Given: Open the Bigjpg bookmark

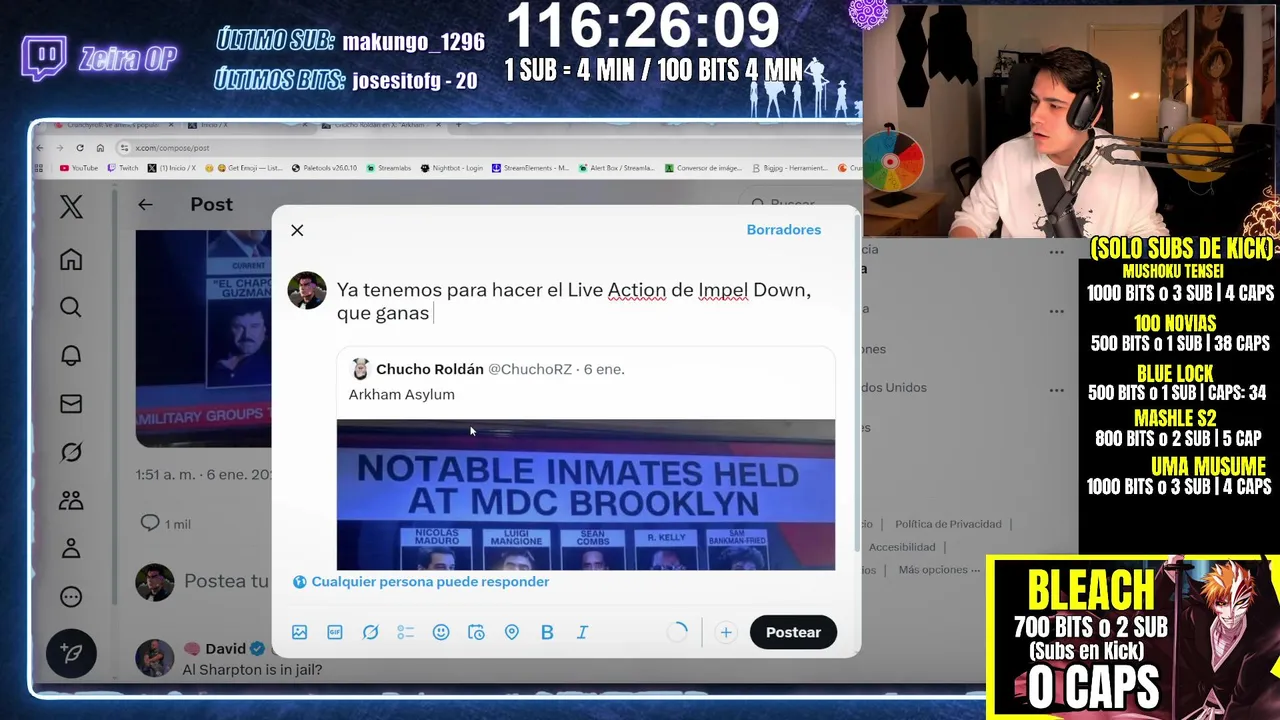Looking at the screenshot, I should tap(788, 168).
